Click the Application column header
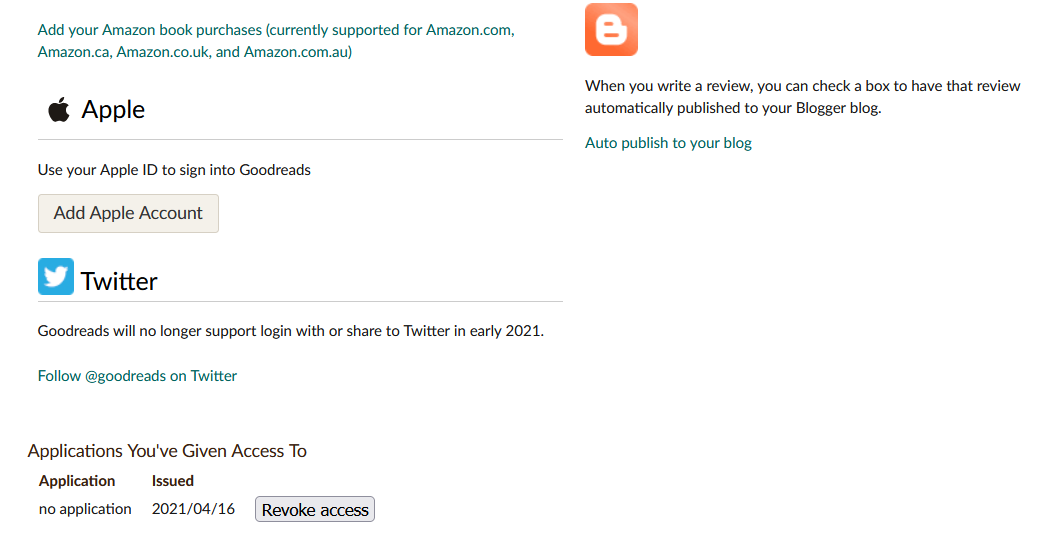 click(x=77, y=481)
